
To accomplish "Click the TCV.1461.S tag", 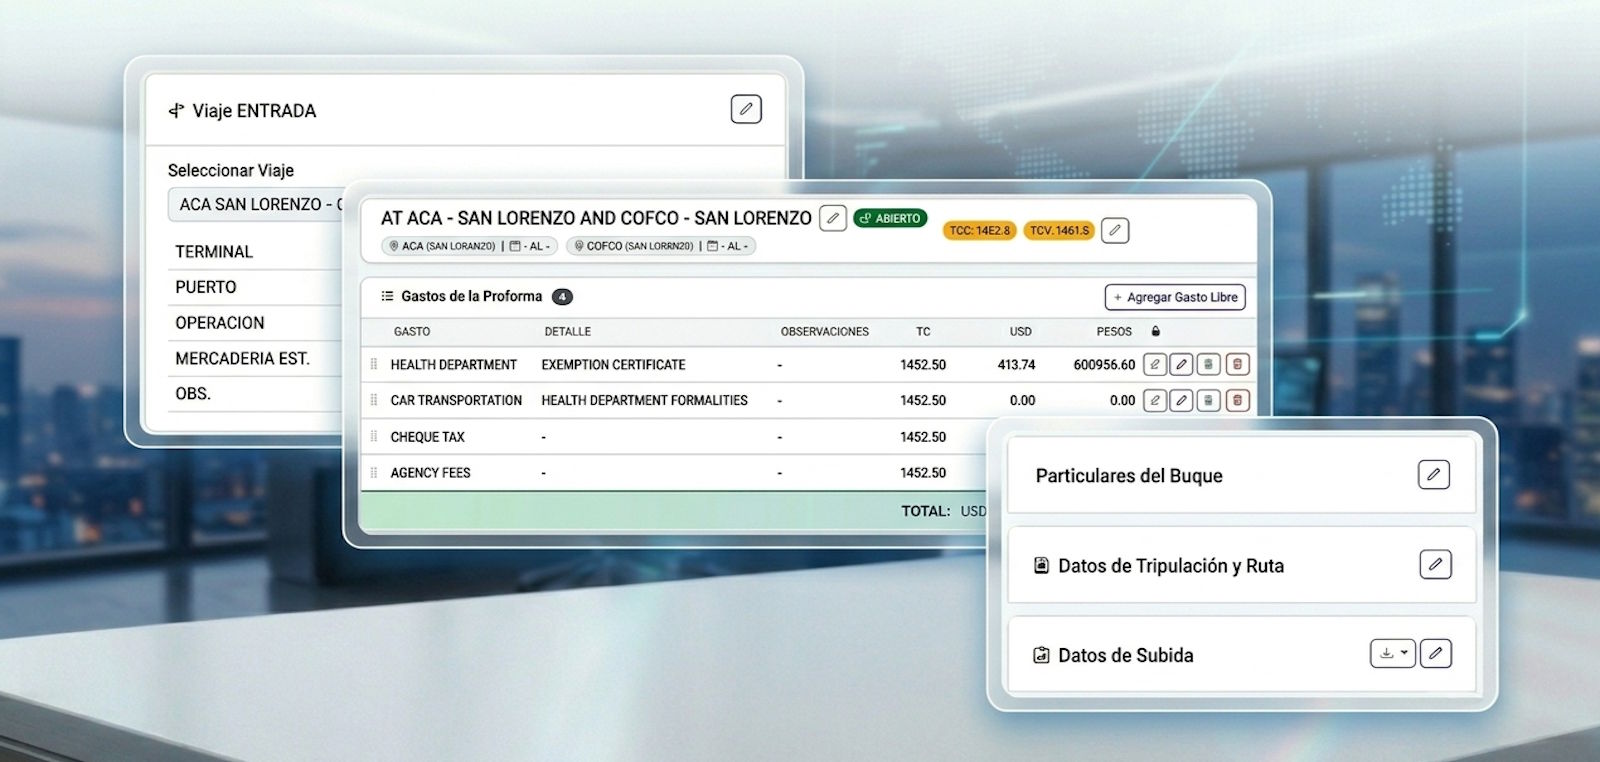I will (x=1059, y=230).
